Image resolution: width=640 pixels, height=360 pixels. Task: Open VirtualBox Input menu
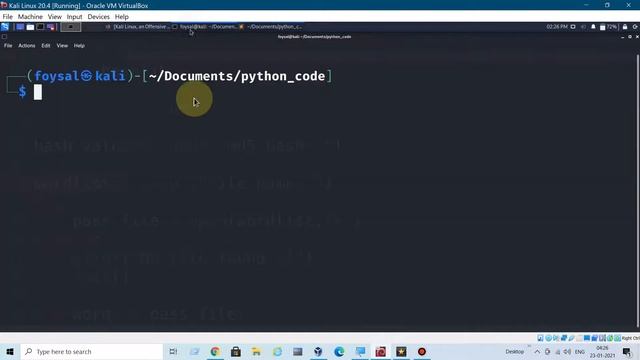[x=74, y=17]
